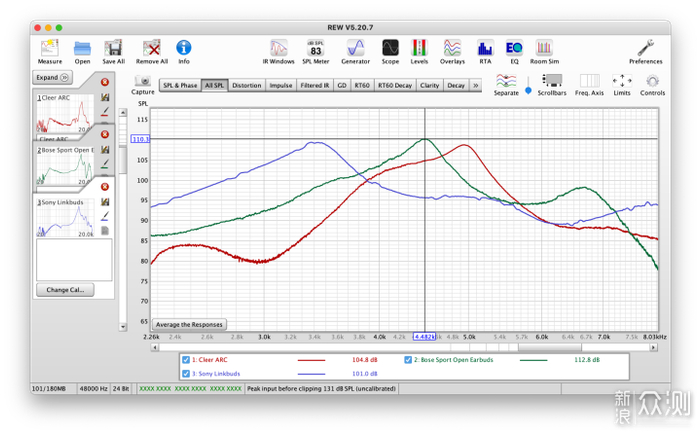Open the IR Windows tool
This screenshot has height=434, width=700.
pos(279,47)
